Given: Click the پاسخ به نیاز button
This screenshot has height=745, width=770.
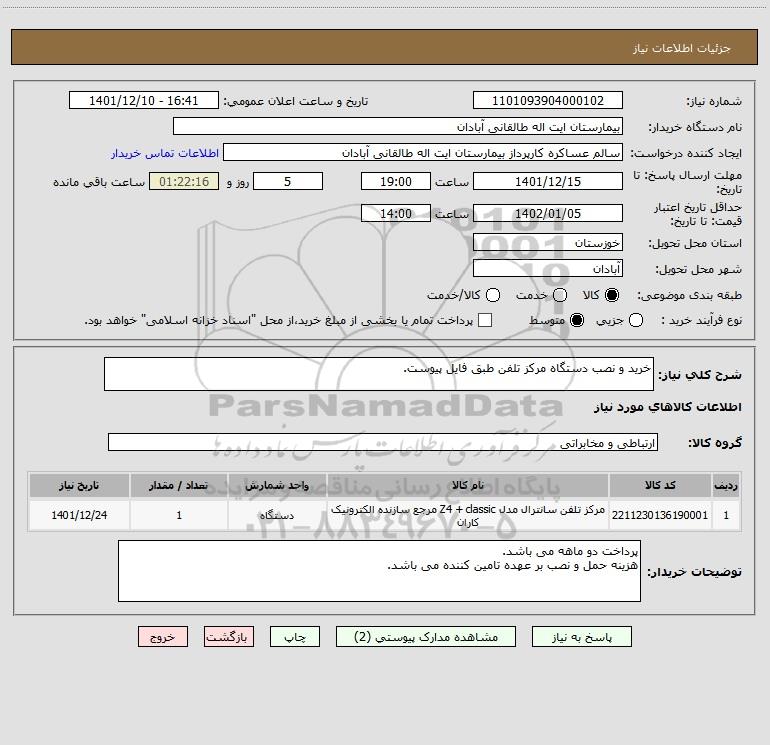Looking at the screenshot, I should (581, 637).
